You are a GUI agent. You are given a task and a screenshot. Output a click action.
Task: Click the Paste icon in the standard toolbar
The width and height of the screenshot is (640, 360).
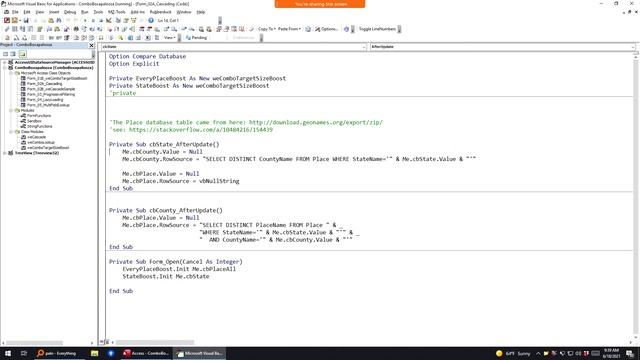tap(51, 20)
